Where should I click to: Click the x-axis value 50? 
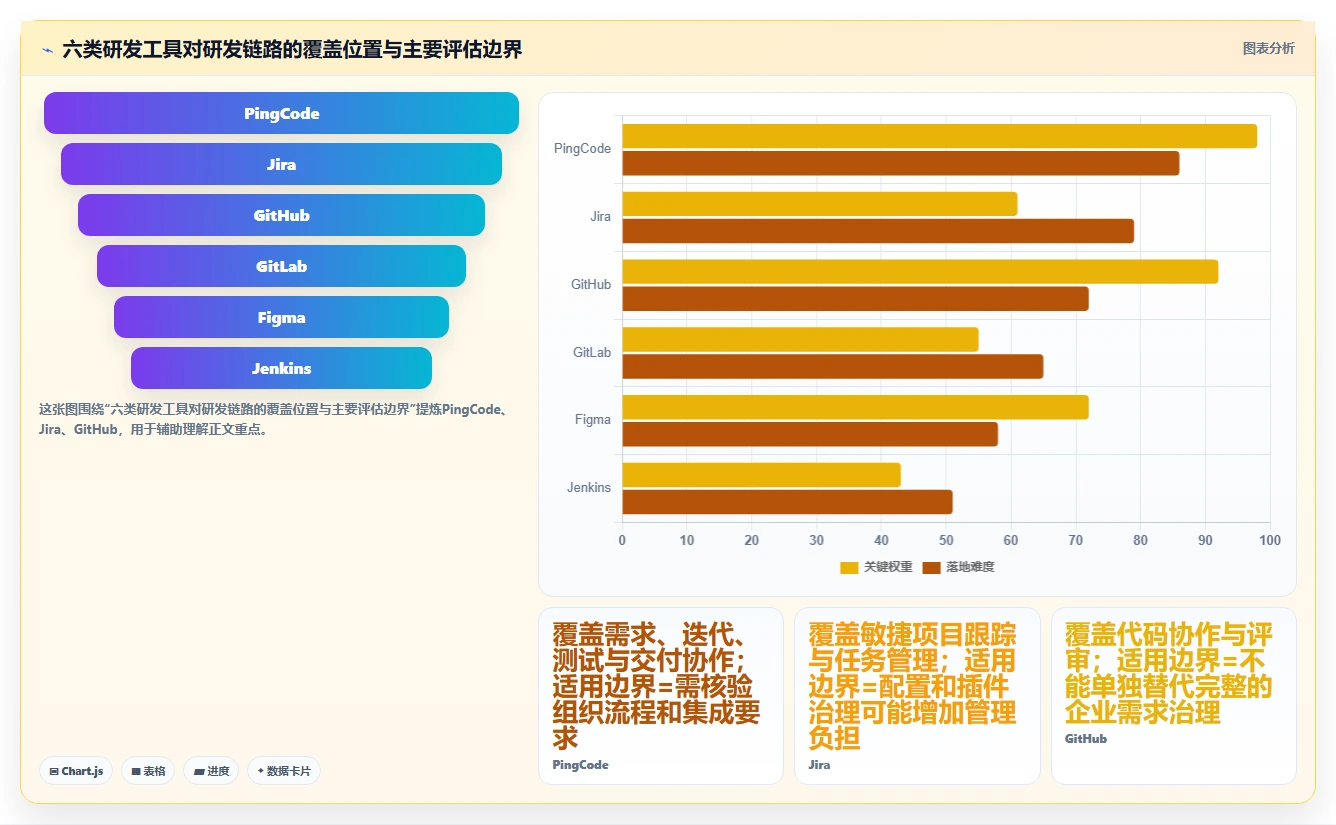pyautogui.click(x=946, y=541)
